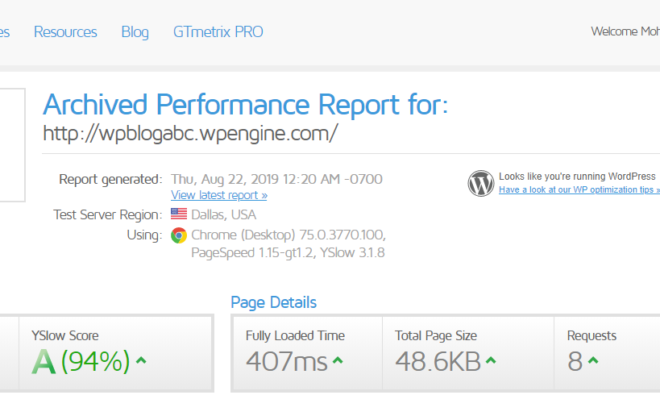This screenshot has height=420, width=660.
Task: Click the Chrome browser icon
Action: point(178,235)
